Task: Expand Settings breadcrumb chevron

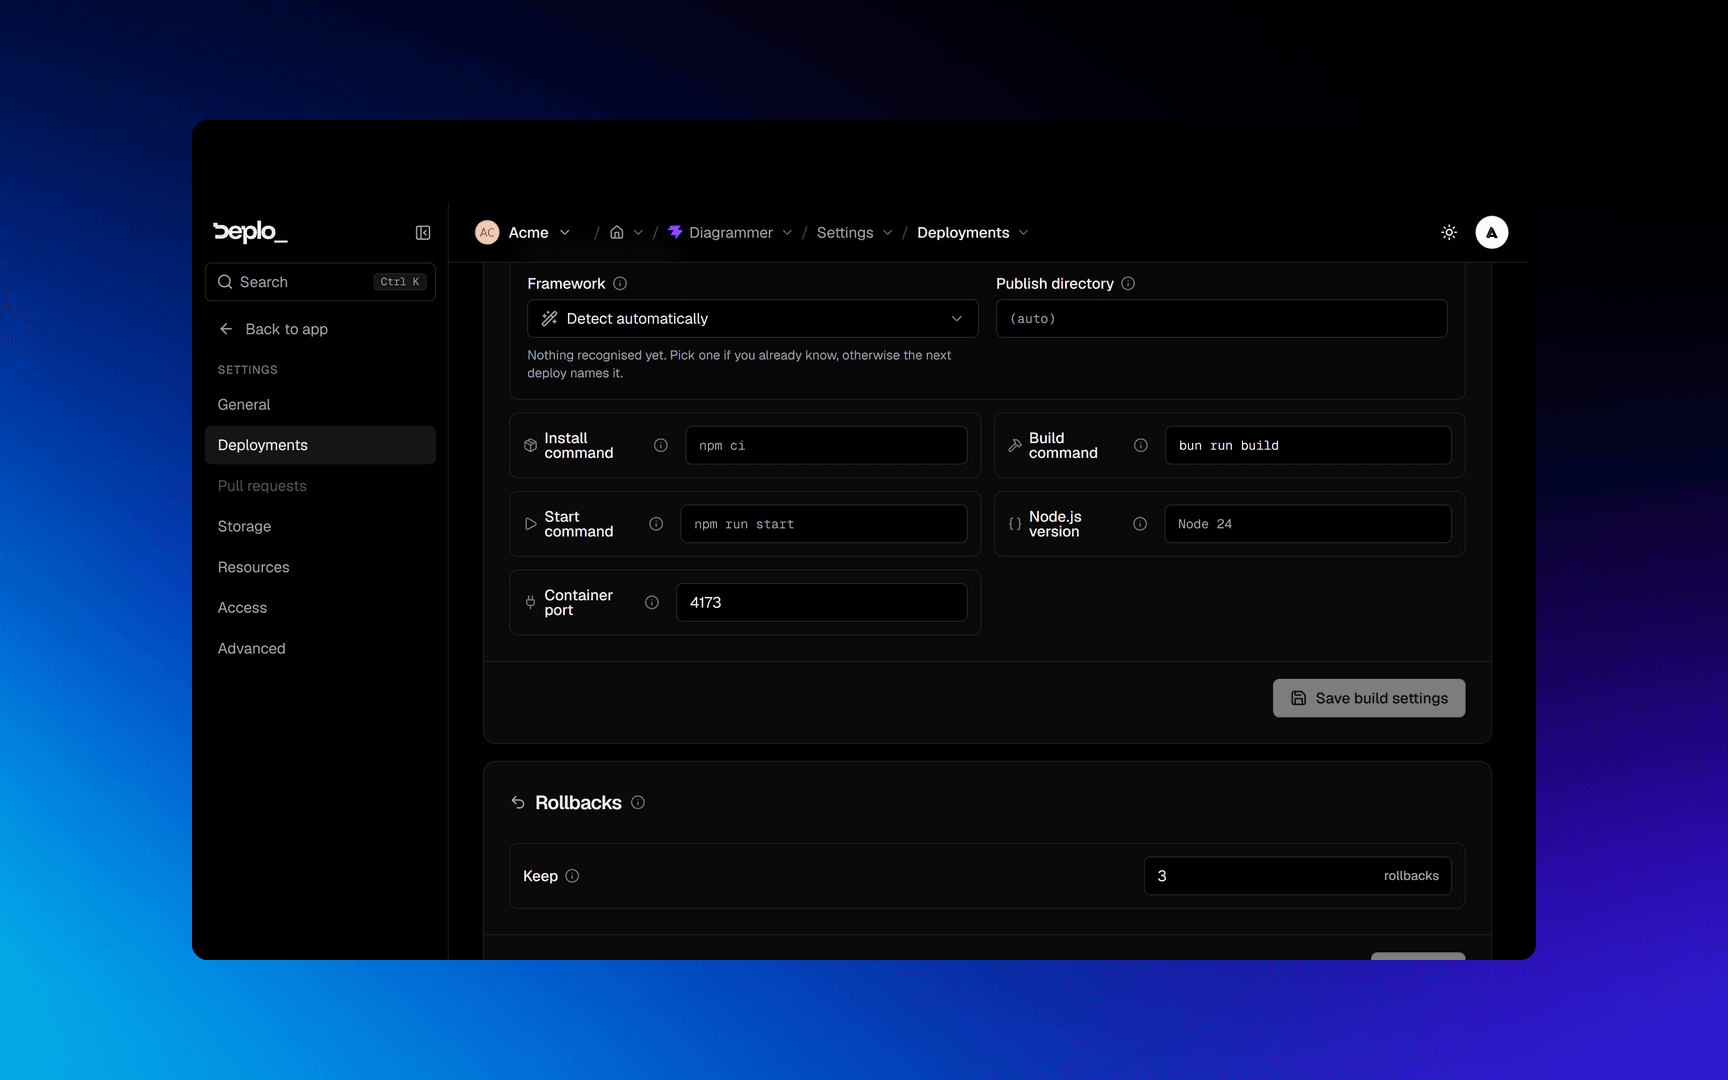Action: pyautogui.click(x=887, y=232)
